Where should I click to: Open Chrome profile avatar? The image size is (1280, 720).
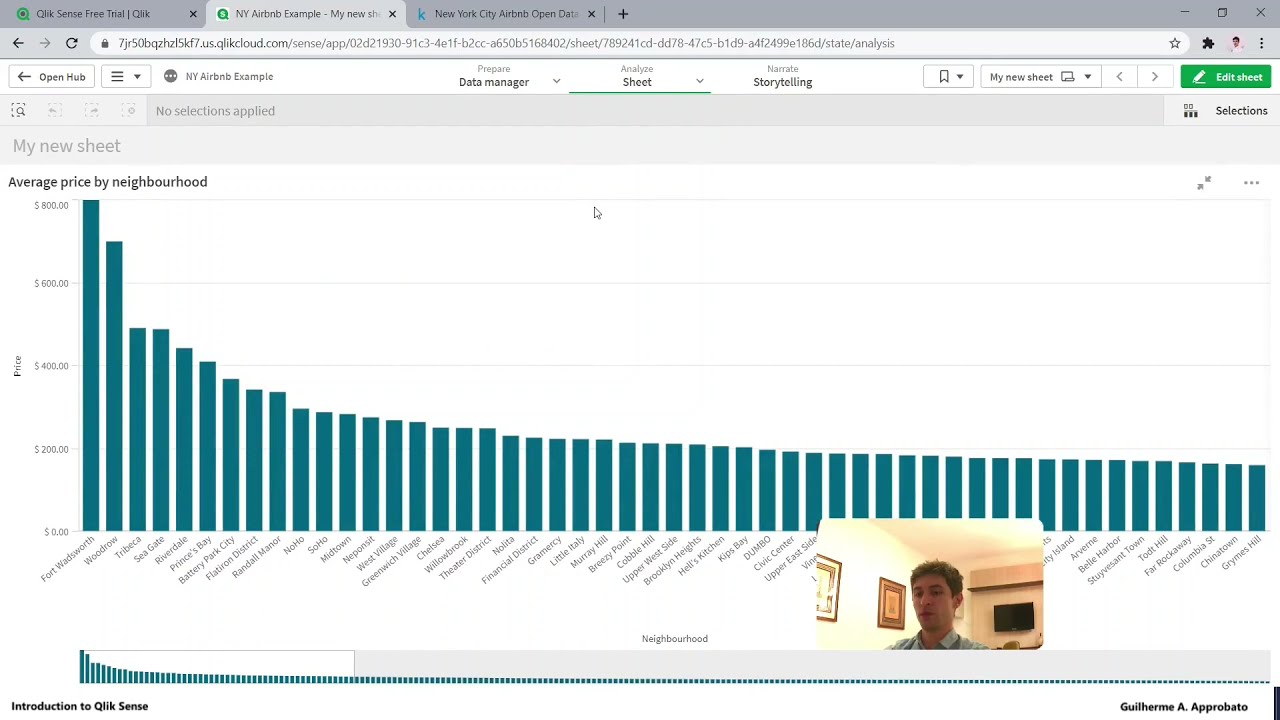[1236, 43]
